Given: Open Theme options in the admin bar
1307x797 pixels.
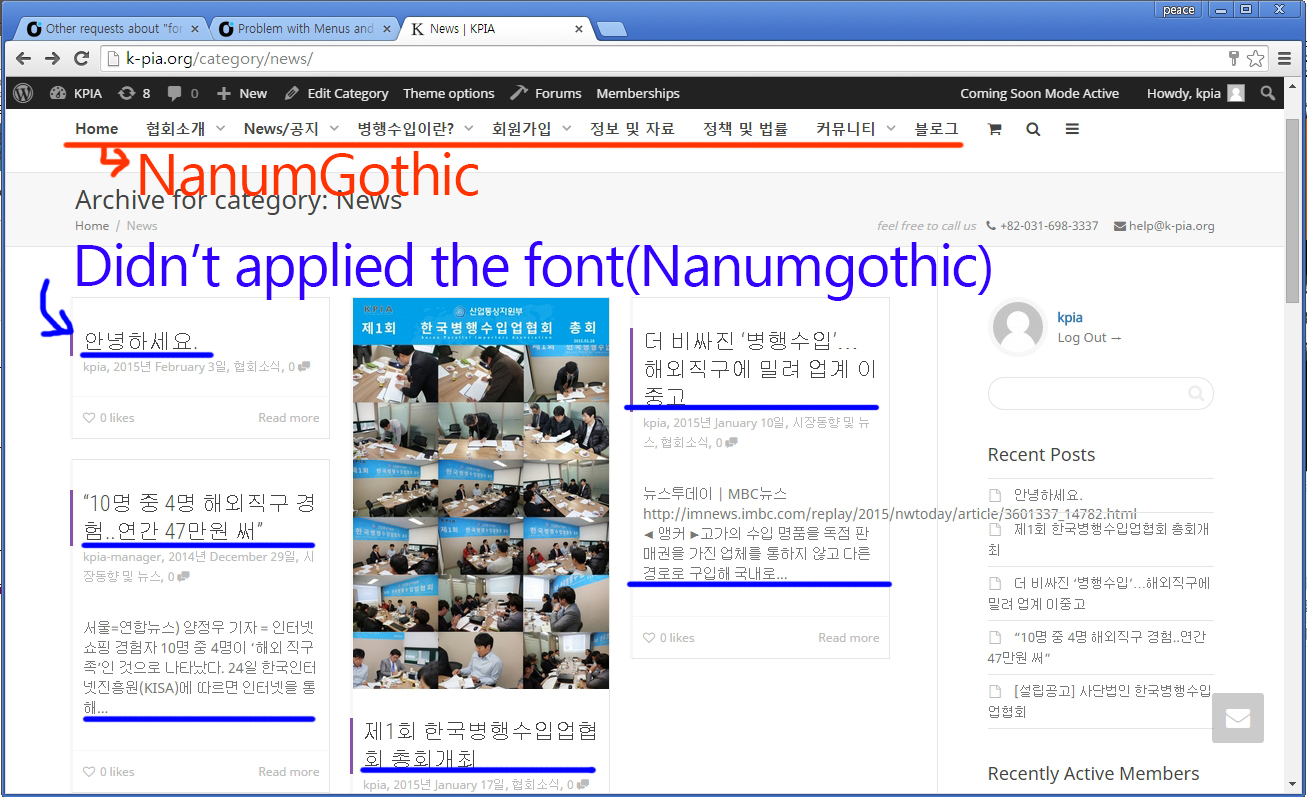Looking at the screenshot, I should click(448, 93).
